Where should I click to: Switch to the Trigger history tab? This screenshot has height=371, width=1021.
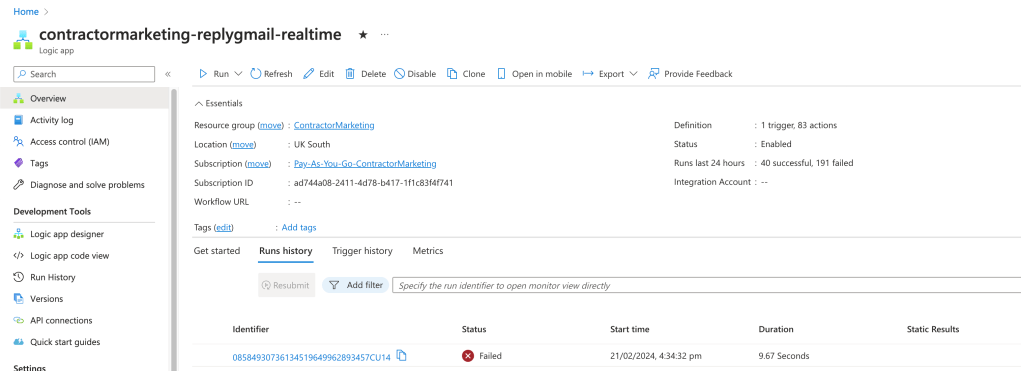click(x=362, y=251)
